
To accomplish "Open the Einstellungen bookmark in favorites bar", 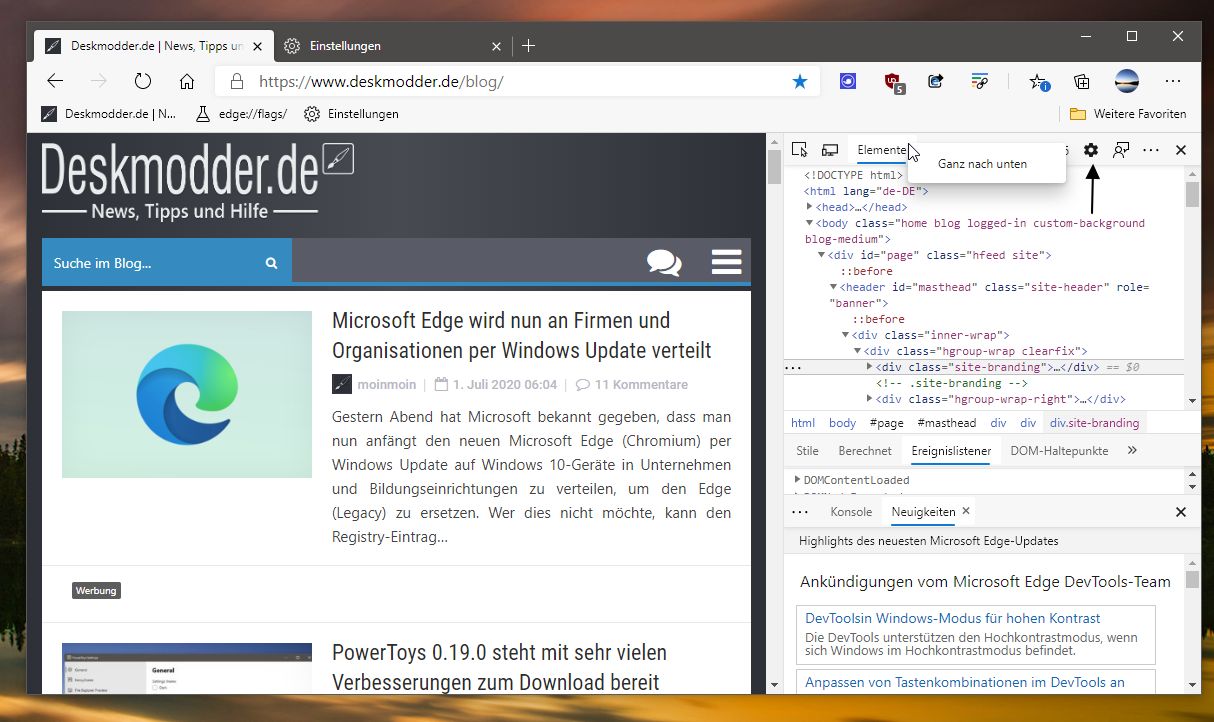I will coord(352,114).
